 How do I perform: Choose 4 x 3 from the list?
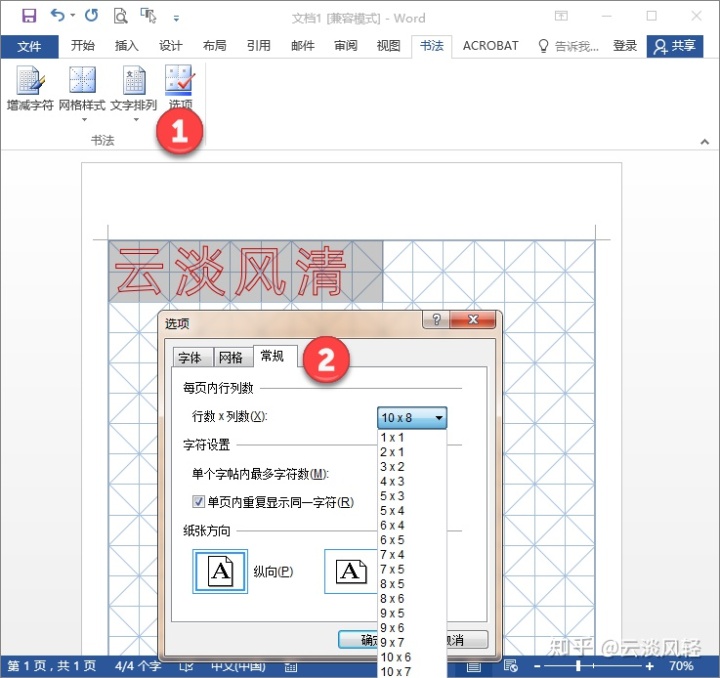click(x=411, y=482)
